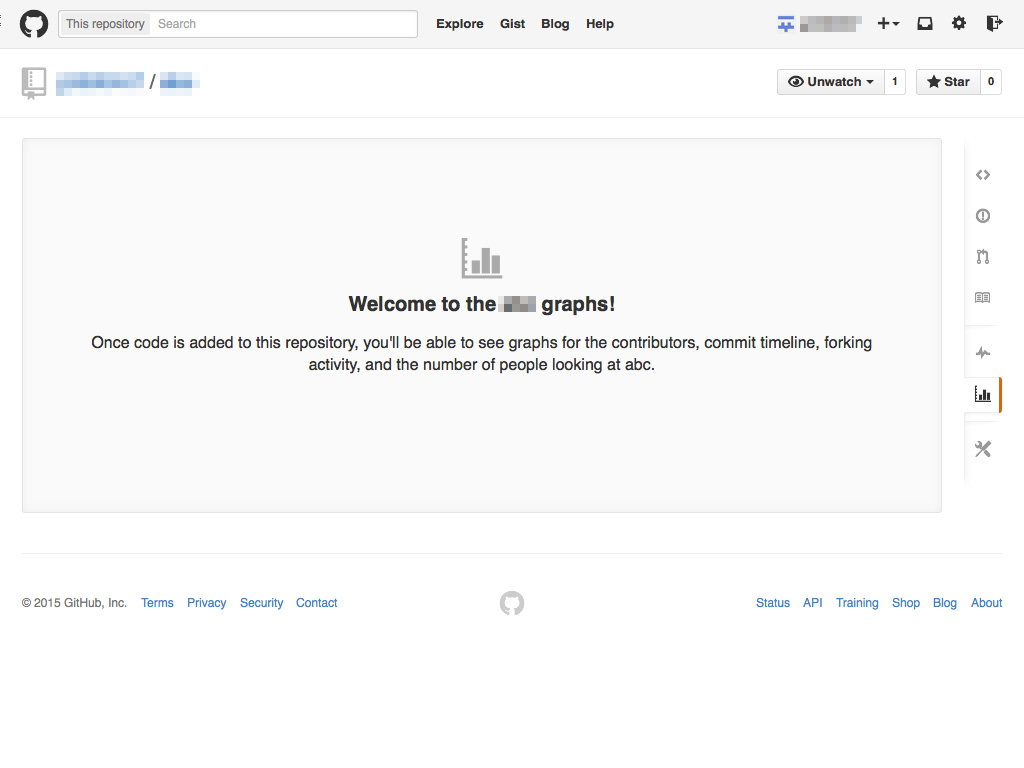The height and width of the screenshot is (768, 1024).
Task: Open the Status link in footer
Action: click(772, 603)
